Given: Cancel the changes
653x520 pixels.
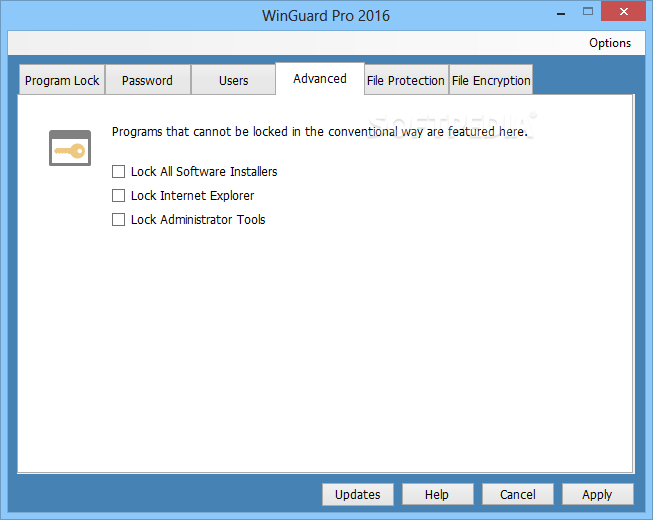Looking at the screenshot, I should click(x=518, y=494).
